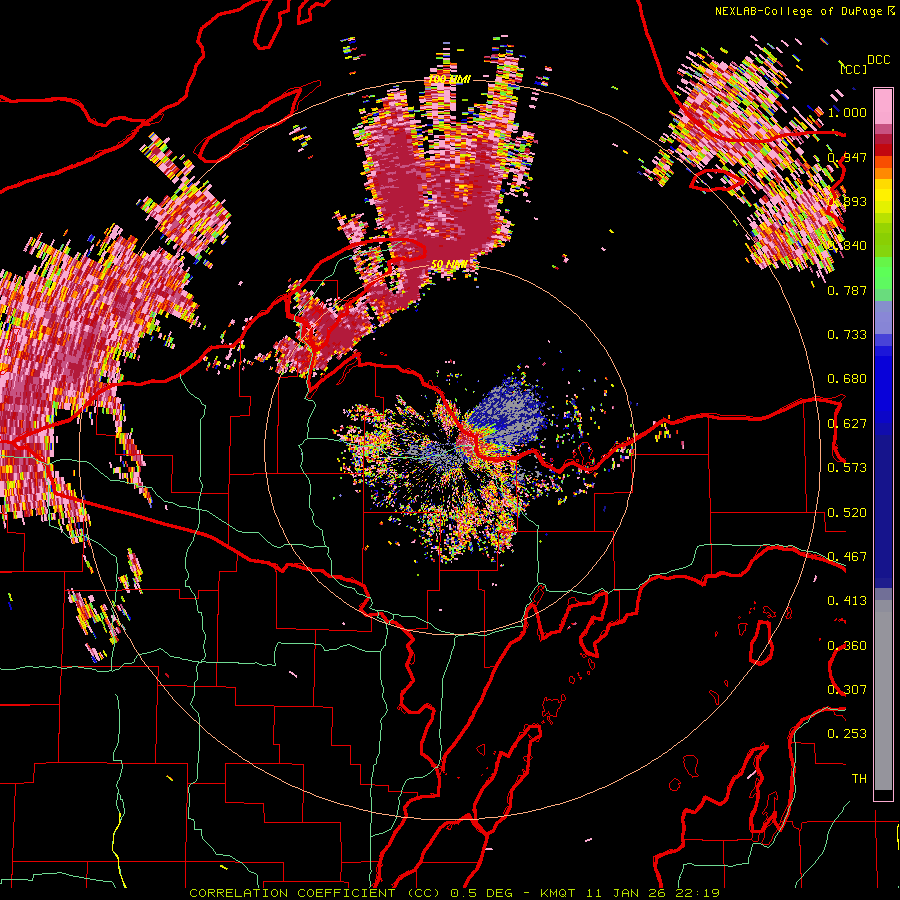Select the 0.520 legend value
Viewport: 900px width, 900px height.
click(x=847, y=513)
